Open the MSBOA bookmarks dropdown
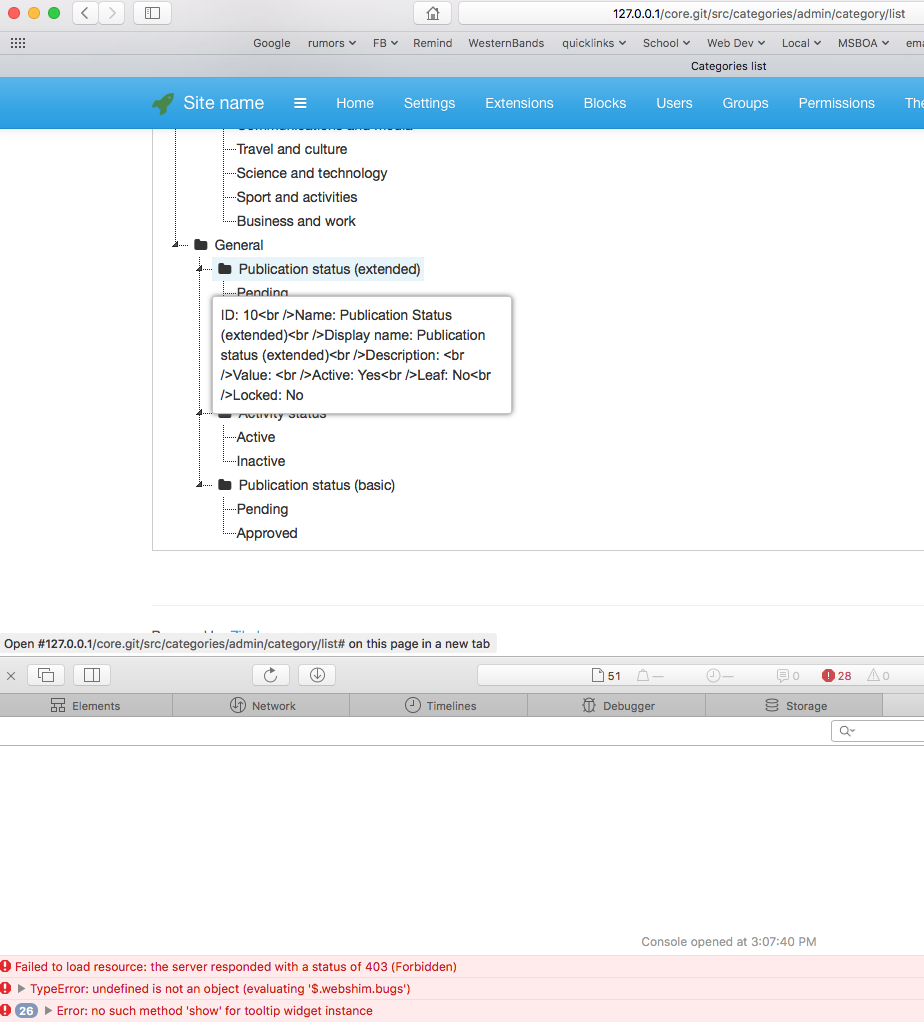Image resolution: width=924 pixels, height=1028 pixels. pyautogui.click(x=863, y=43)
